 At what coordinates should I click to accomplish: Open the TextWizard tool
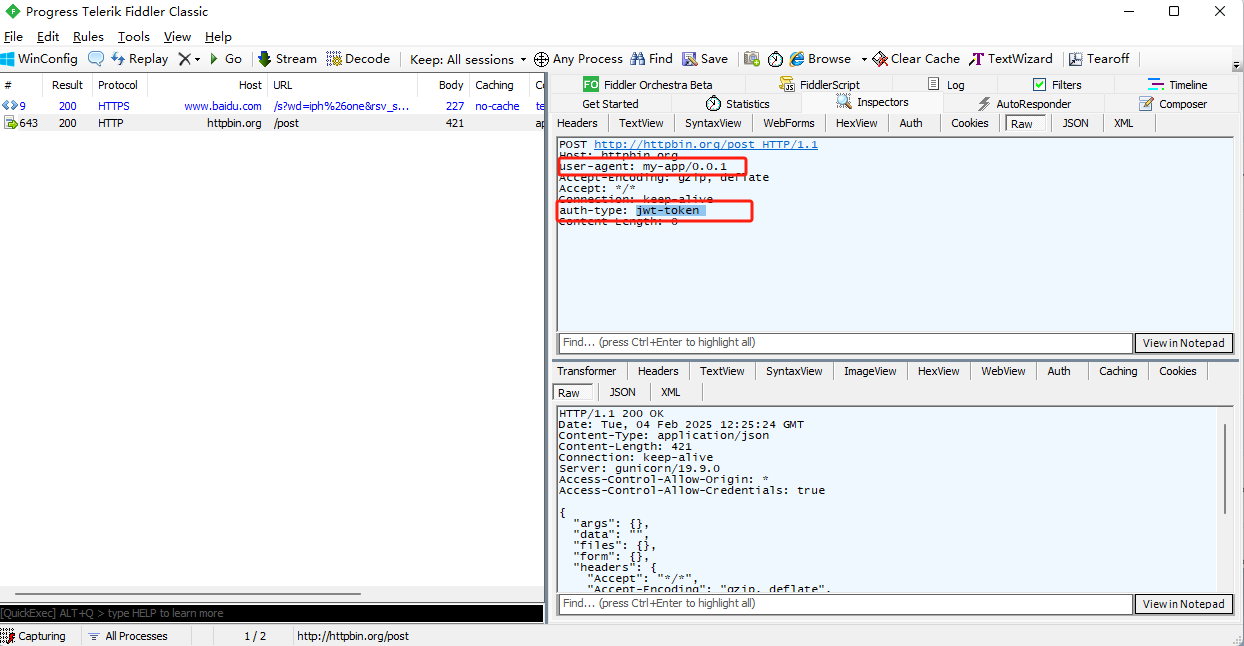1011,59
